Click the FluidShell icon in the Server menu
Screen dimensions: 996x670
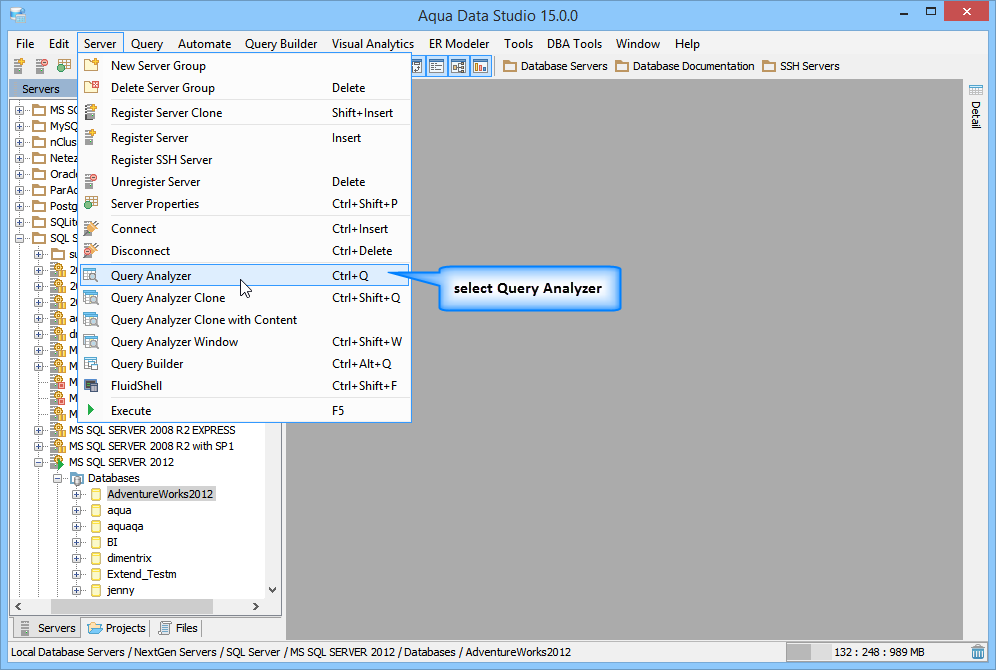tap(91, 385)
